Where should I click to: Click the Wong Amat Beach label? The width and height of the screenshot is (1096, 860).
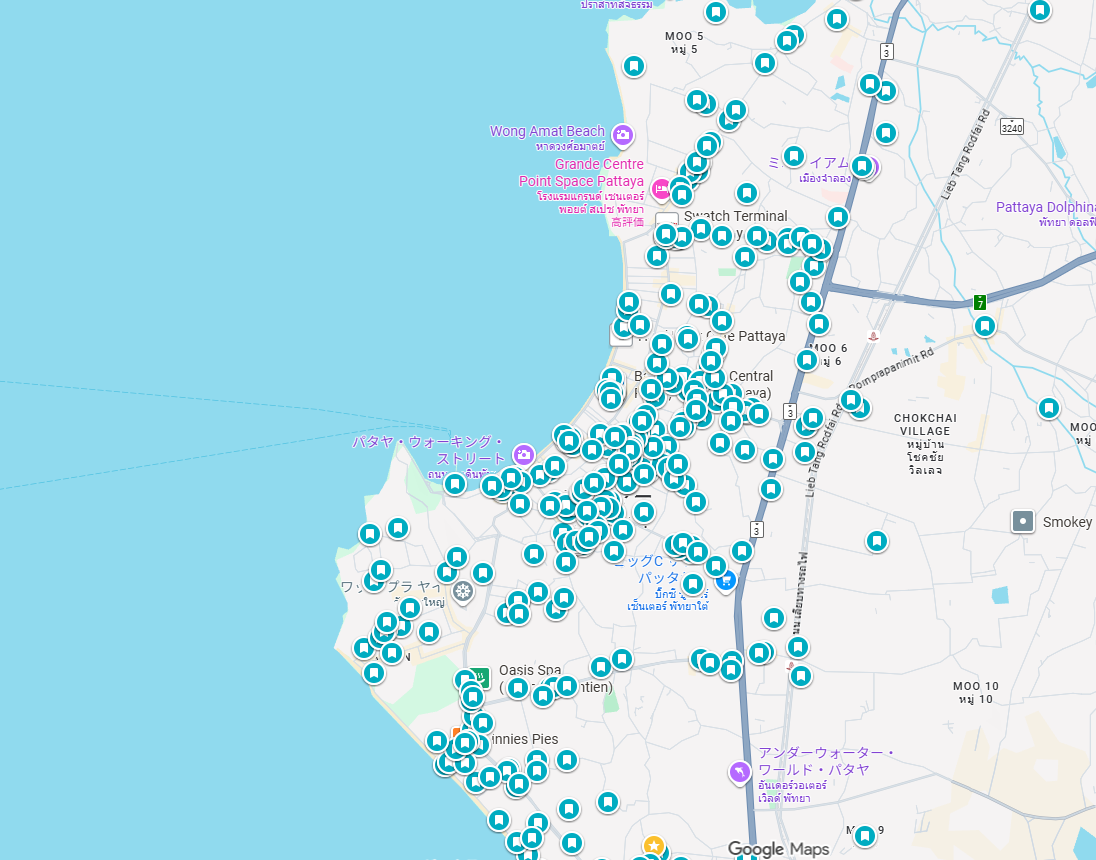tap(547, 131)
